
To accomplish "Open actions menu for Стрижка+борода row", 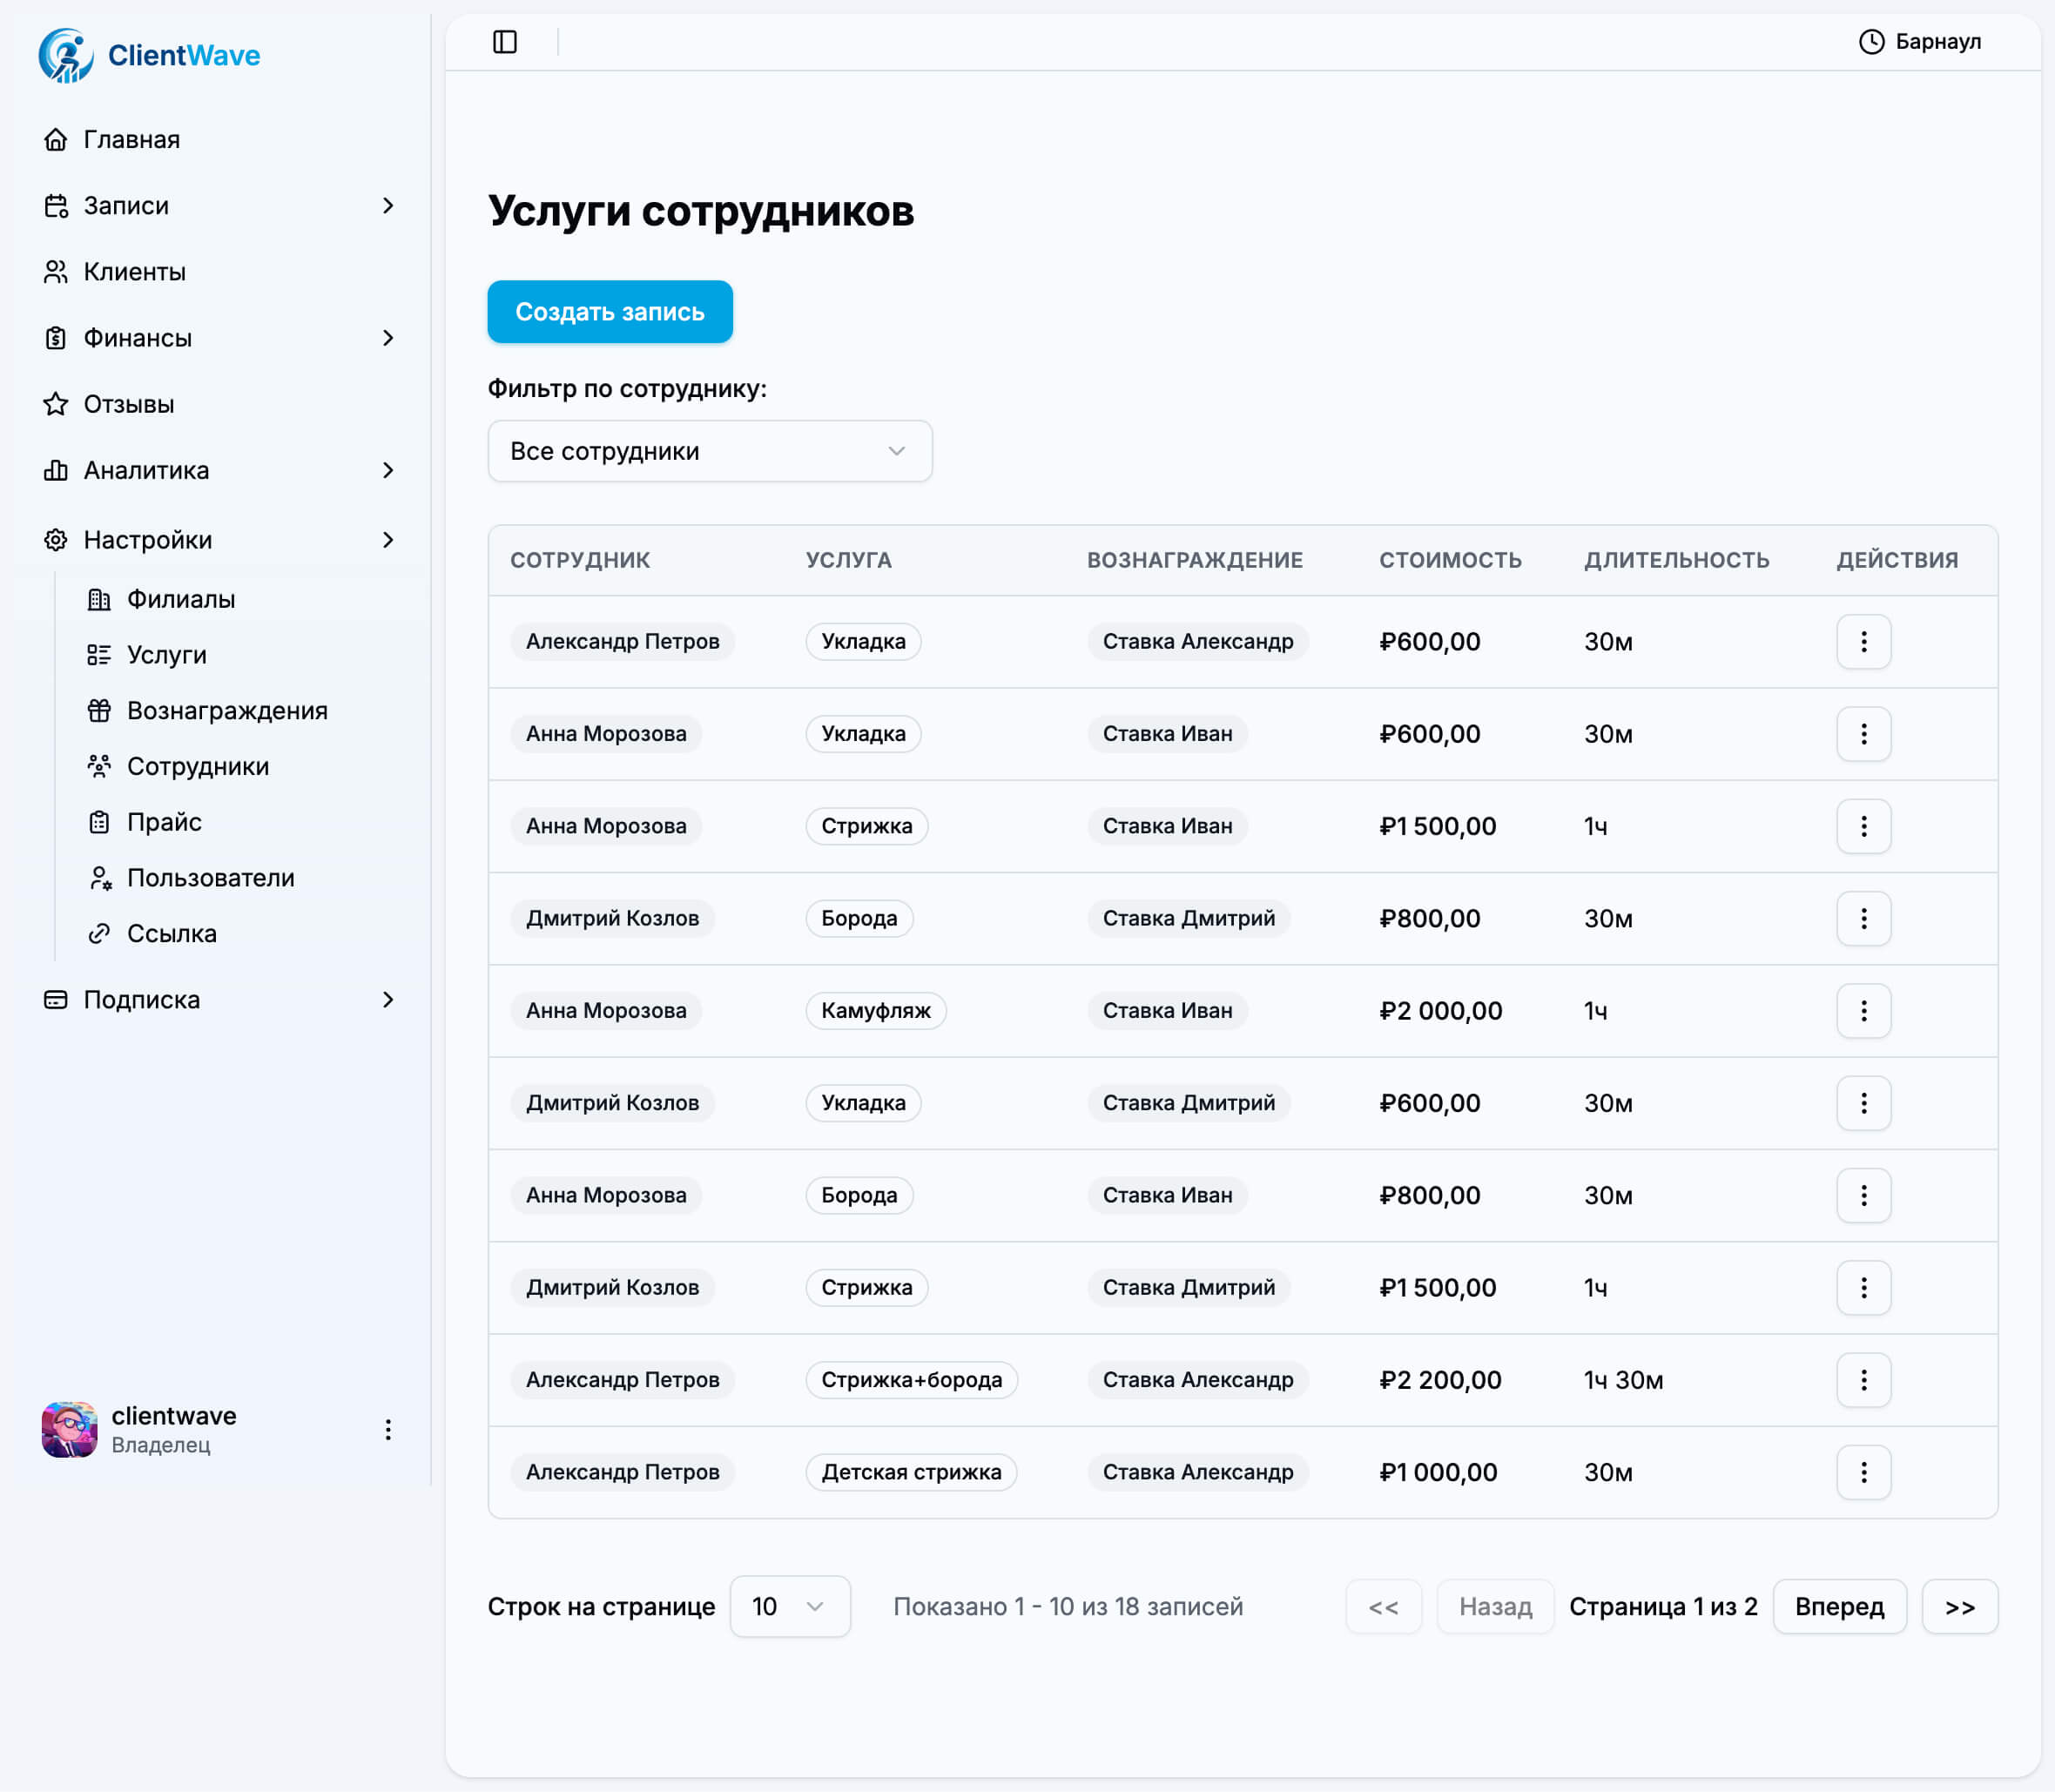I will tap(1863, 1380).
